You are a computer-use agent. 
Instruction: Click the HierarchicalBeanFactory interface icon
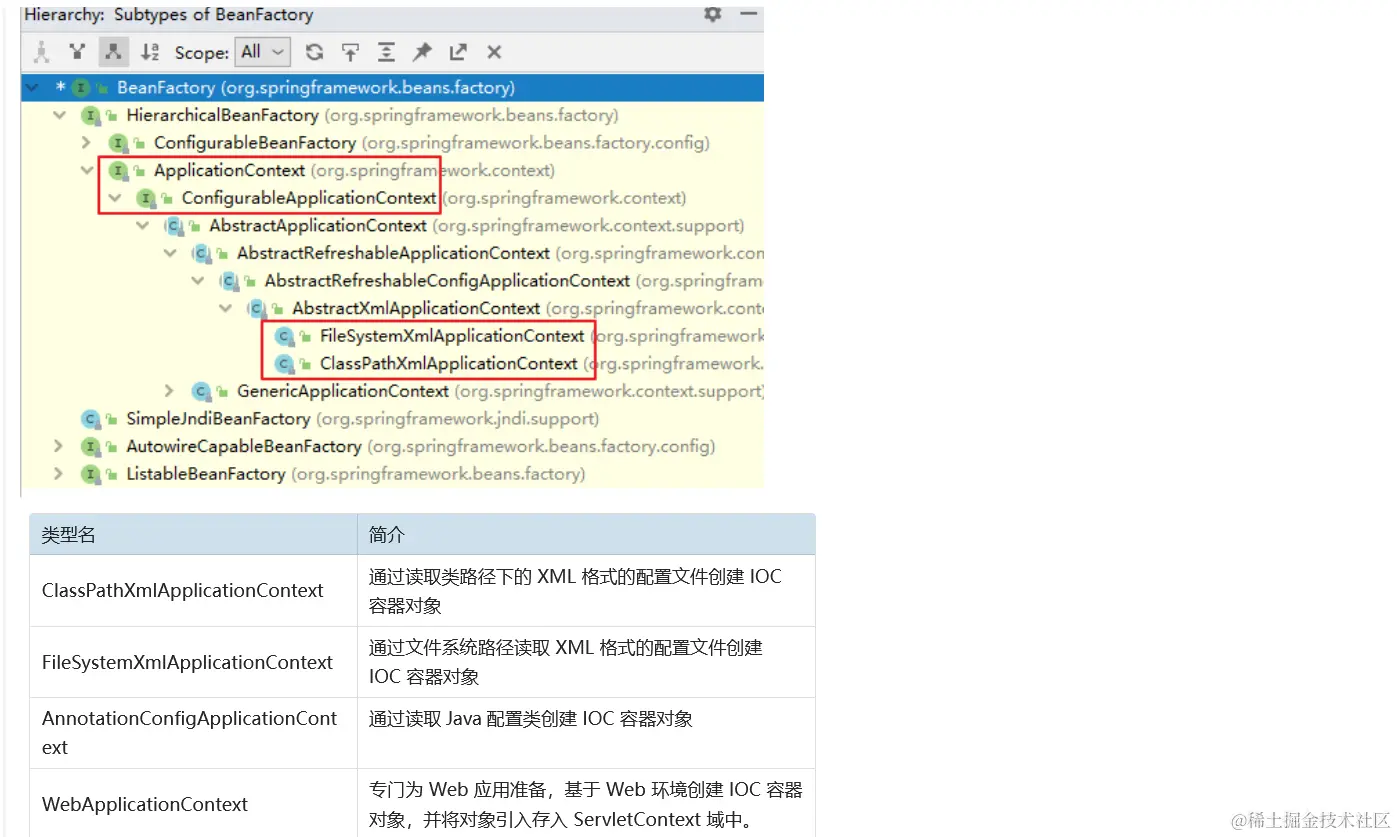[x=91, y=116]
